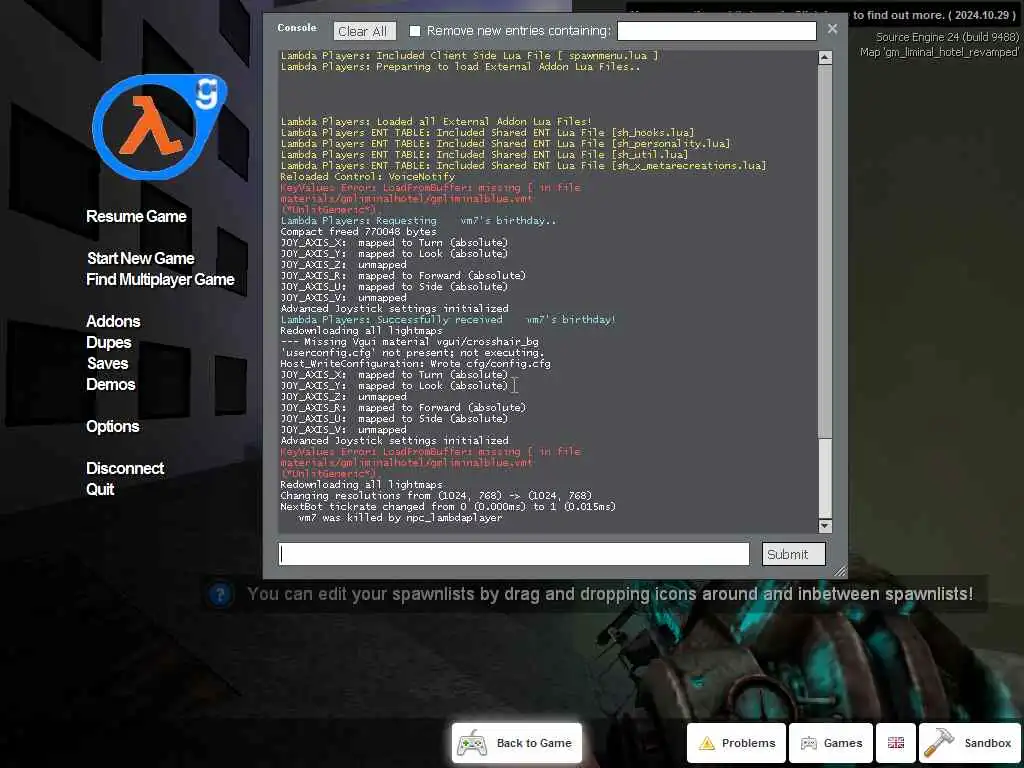Click console scrollbar up arrow
Viewport: 1024px width, 768px height.
tap(825, 57)
